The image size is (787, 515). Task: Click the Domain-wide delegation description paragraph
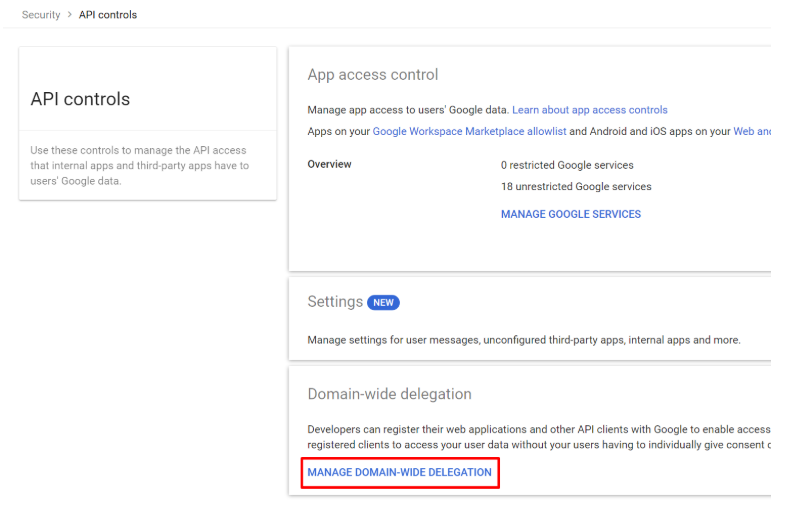(538, 437)
